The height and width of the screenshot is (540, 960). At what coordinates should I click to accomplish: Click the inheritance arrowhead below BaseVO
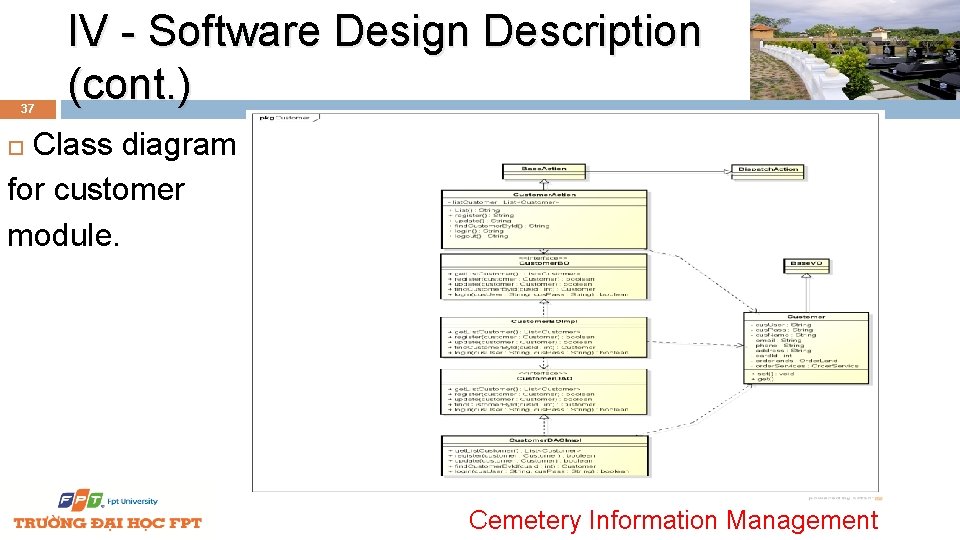[806, 276]
